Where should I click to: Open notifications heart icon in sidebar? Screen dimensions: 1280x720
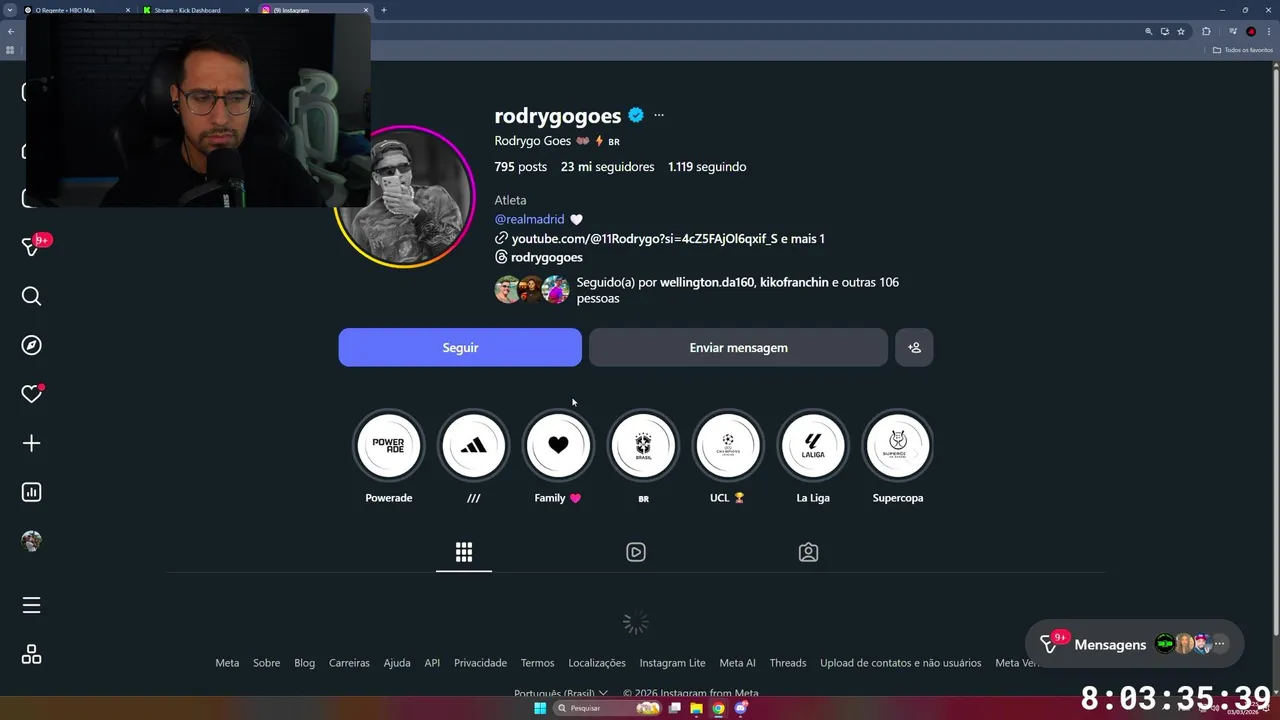(x=31, y=394)
